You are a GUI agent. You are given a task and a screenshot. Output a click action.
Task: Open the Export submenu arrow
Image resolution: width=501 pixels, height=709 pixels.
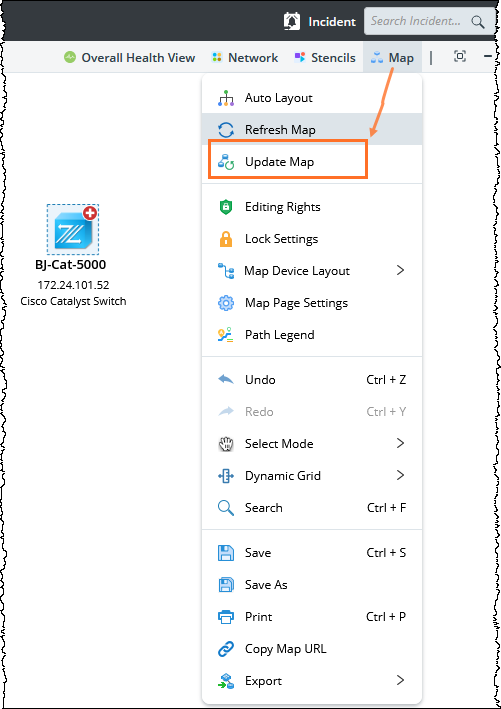click(x=400, y=681)
